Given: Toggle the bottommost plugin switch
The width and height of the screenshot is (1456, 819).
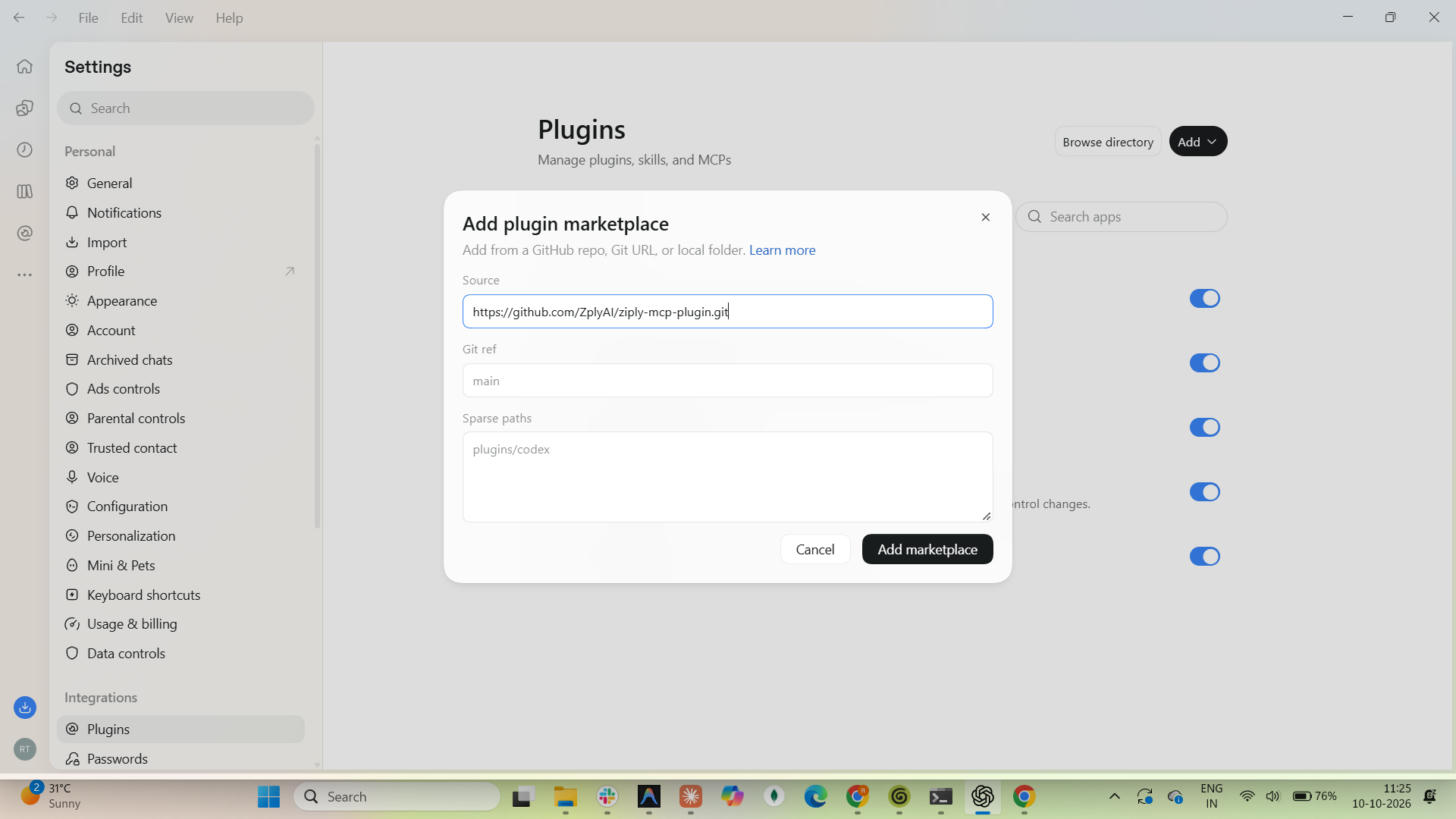Looking at the screenshot, I should (x=1205, y=556).
